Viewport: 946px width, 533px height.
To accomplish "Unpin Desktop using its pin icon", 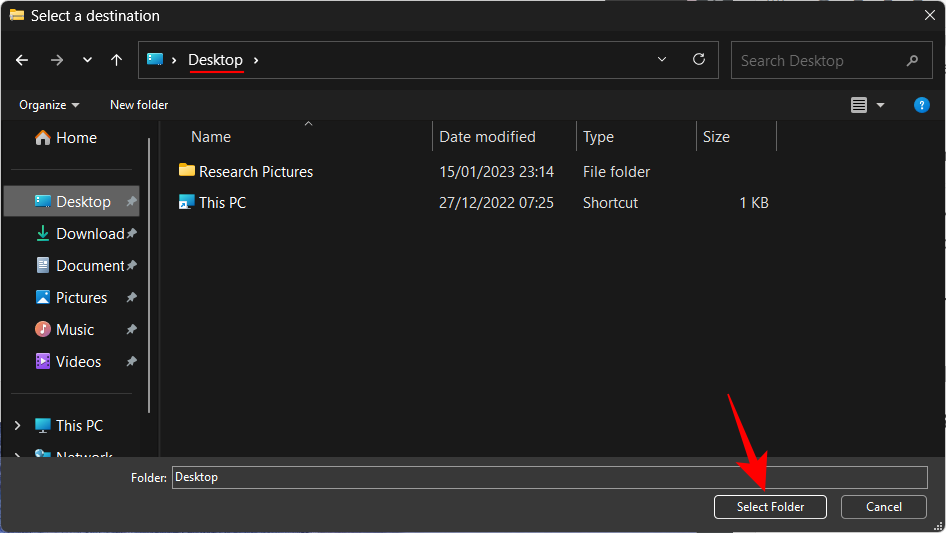I will coord(131,202).
